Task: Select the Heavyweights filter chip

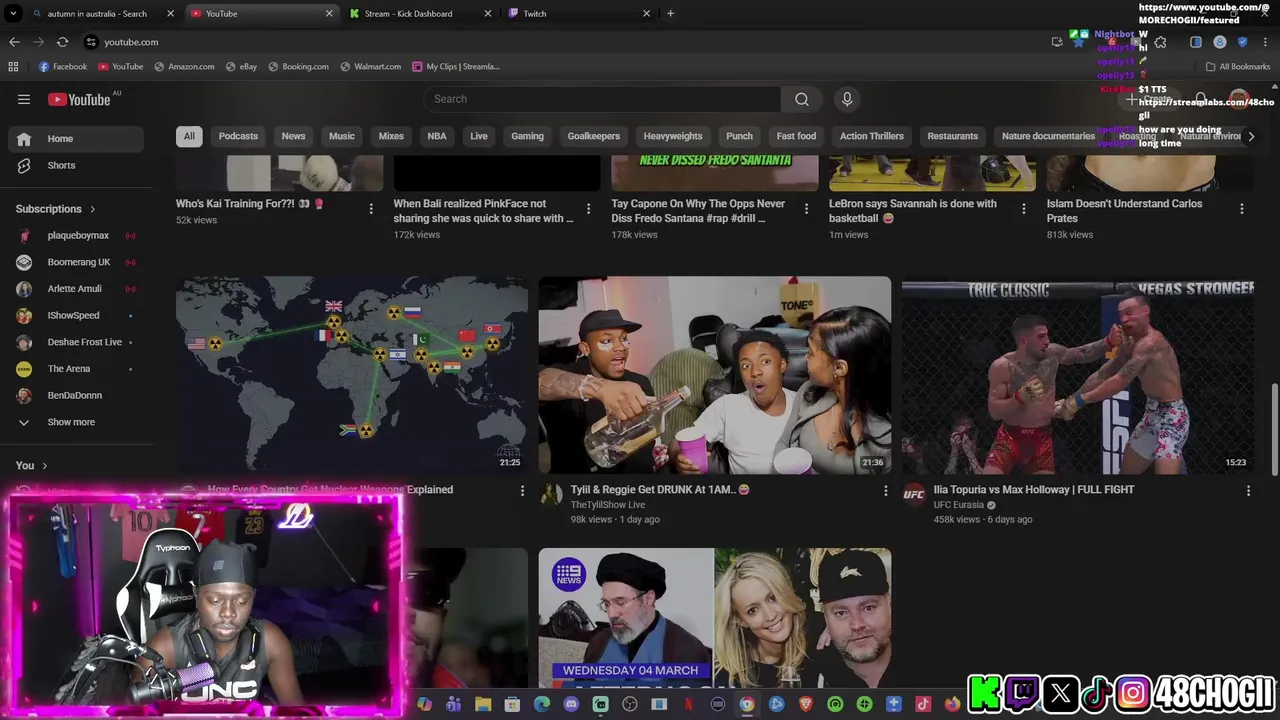Action: 673,136
